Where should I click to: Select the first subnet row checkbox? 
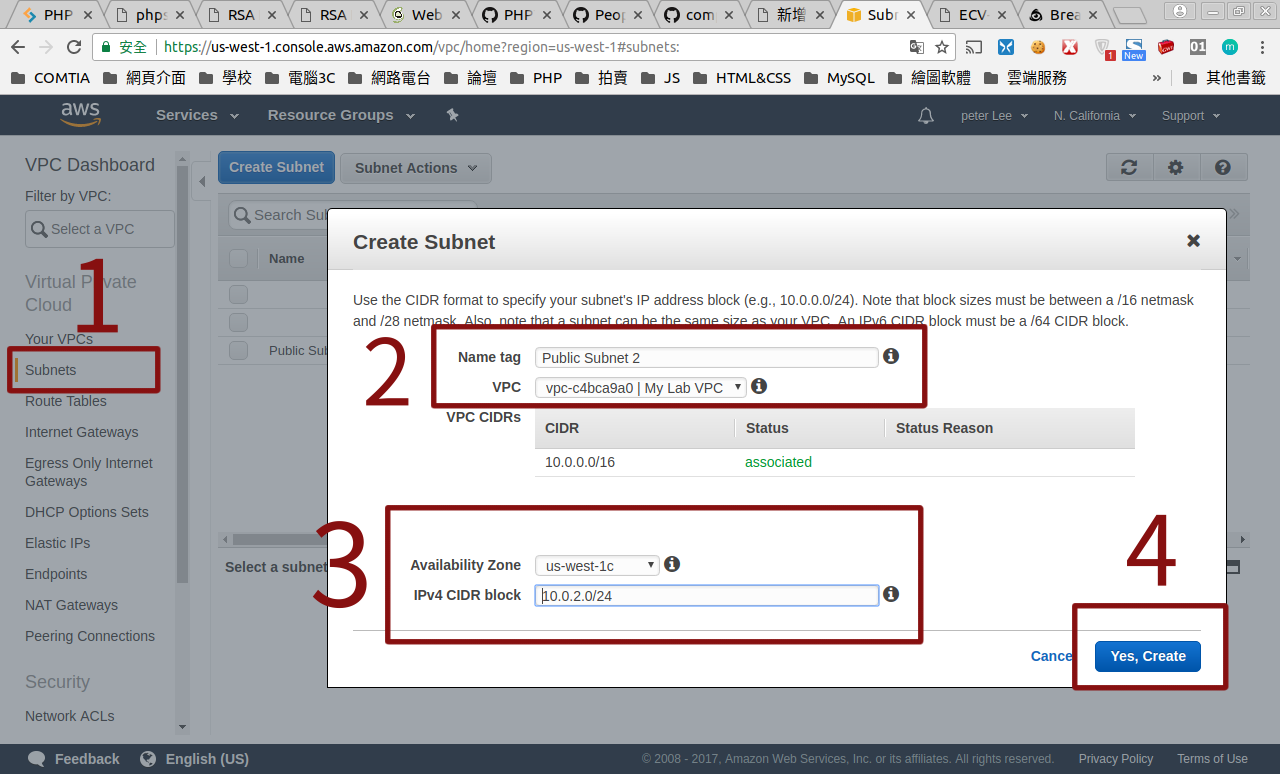tap(239, 294)
